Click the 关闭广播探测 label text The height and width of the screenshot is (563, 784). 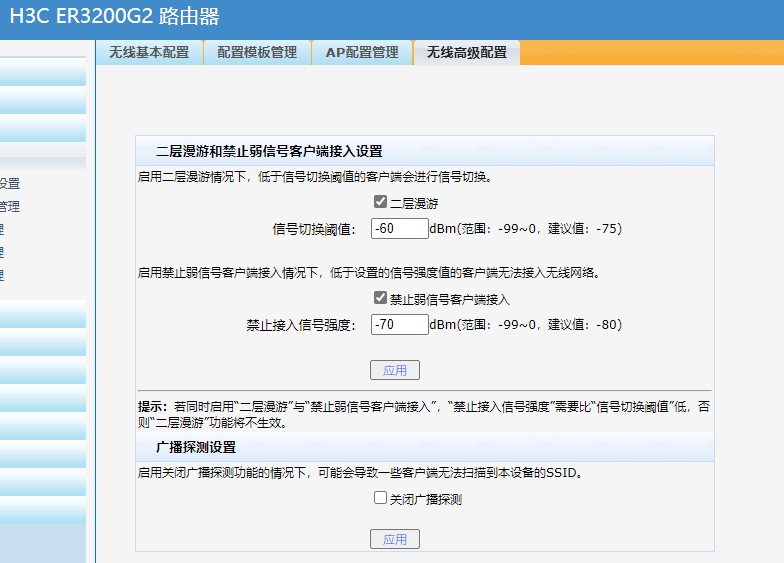click(426, 500)
